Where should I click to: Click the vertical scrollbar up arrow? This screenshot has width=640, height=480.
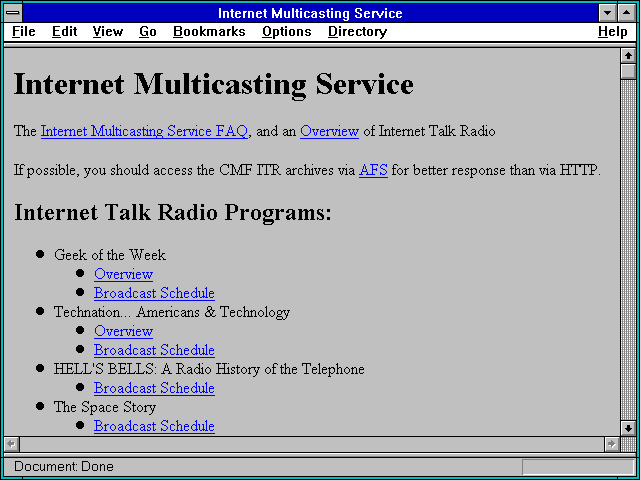point(628,56)
